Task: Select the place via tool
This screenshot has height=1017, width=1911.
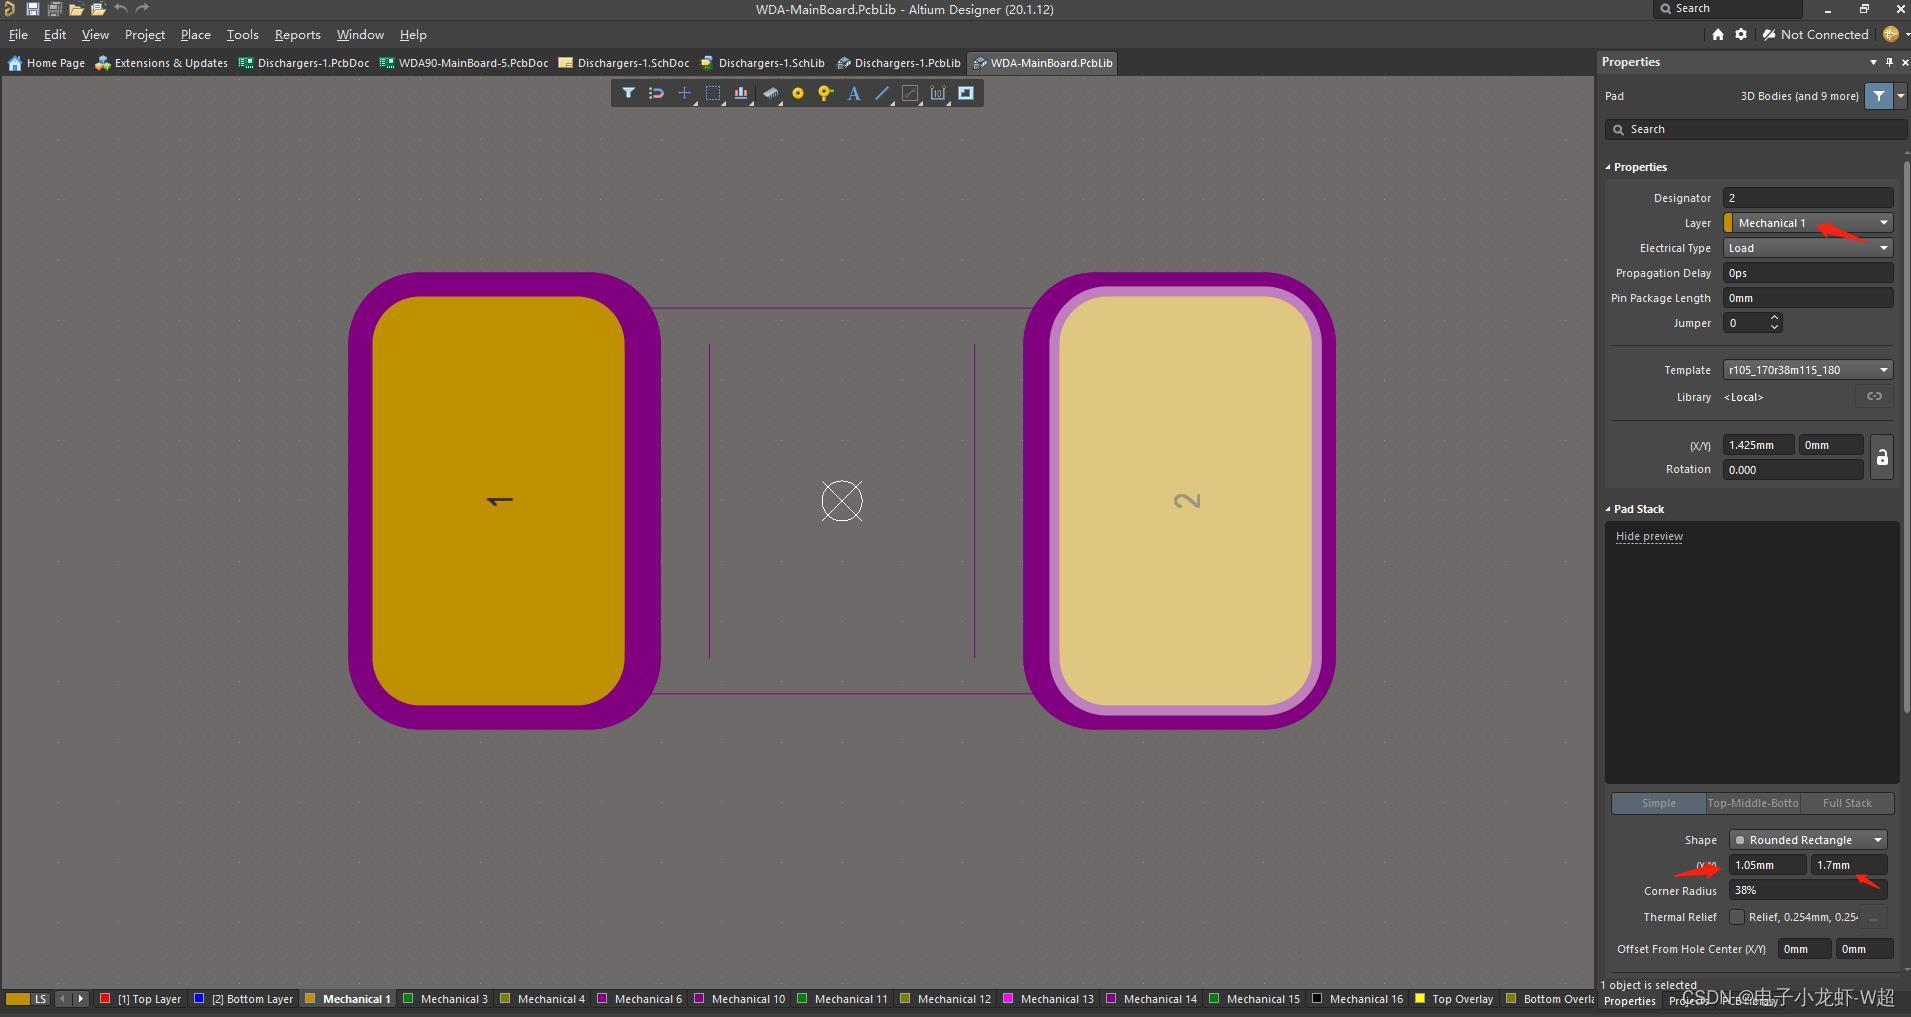Action: click(x=825, y=93)
